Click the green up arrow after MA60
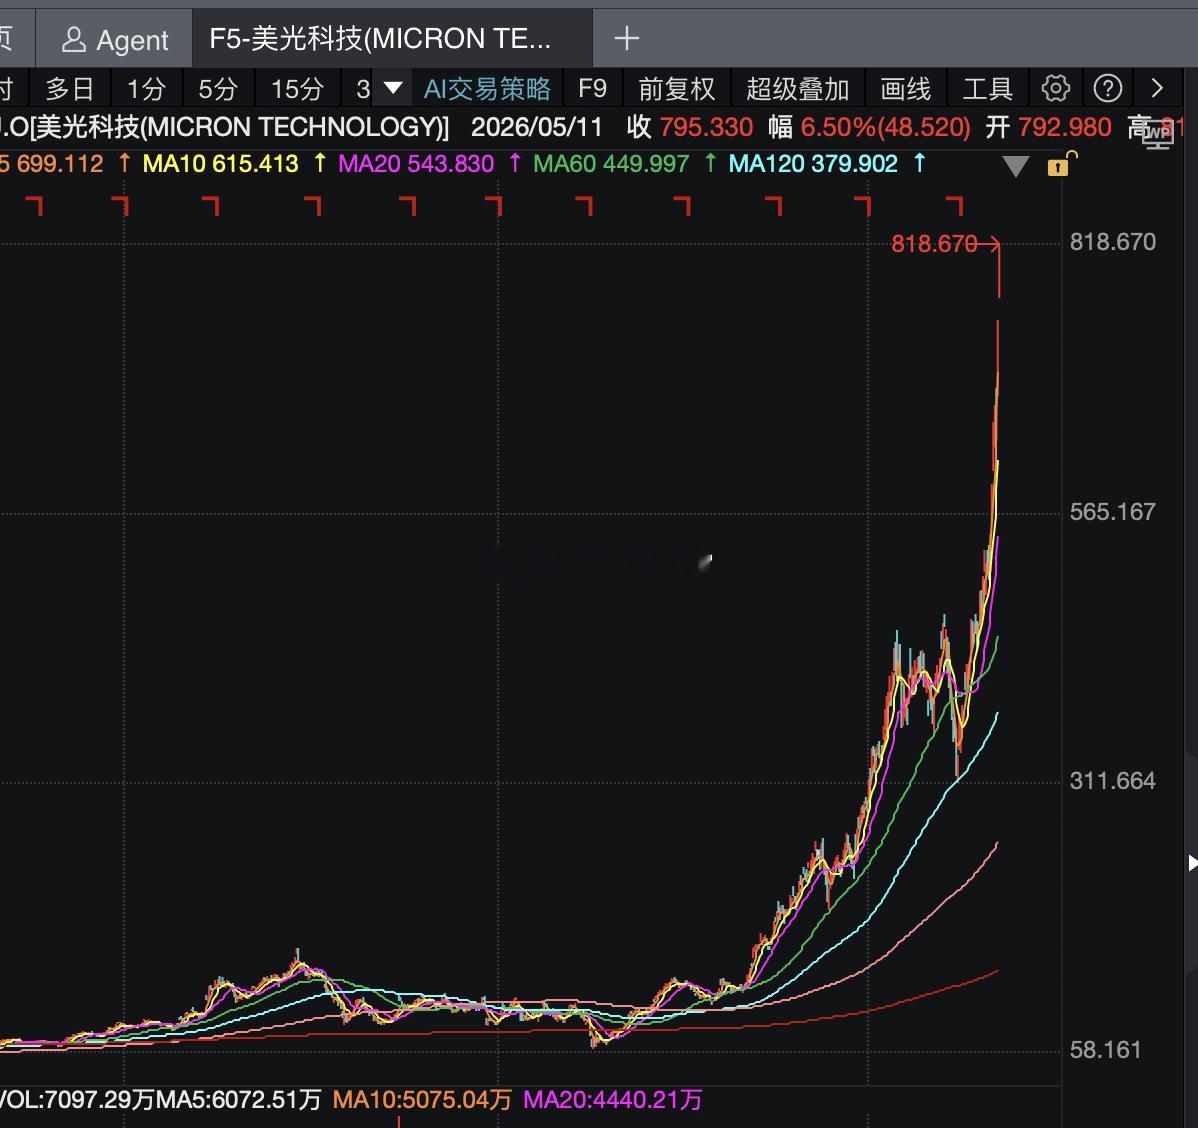 coord(710,163)
